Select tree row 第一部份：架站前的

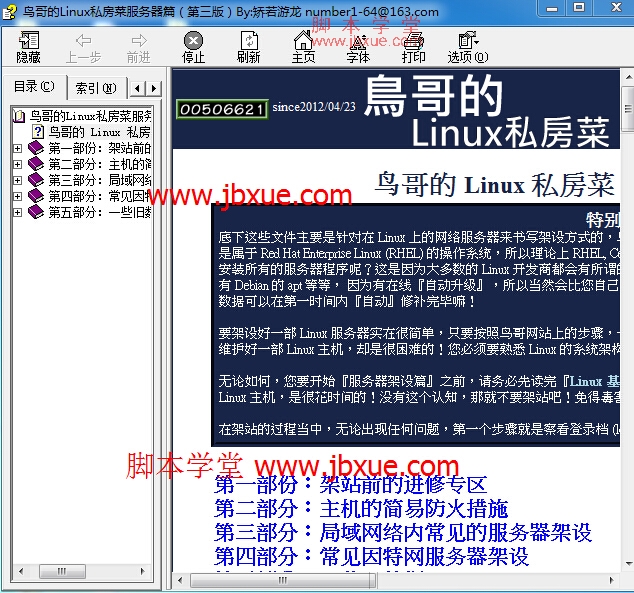[x=99, y=148]
